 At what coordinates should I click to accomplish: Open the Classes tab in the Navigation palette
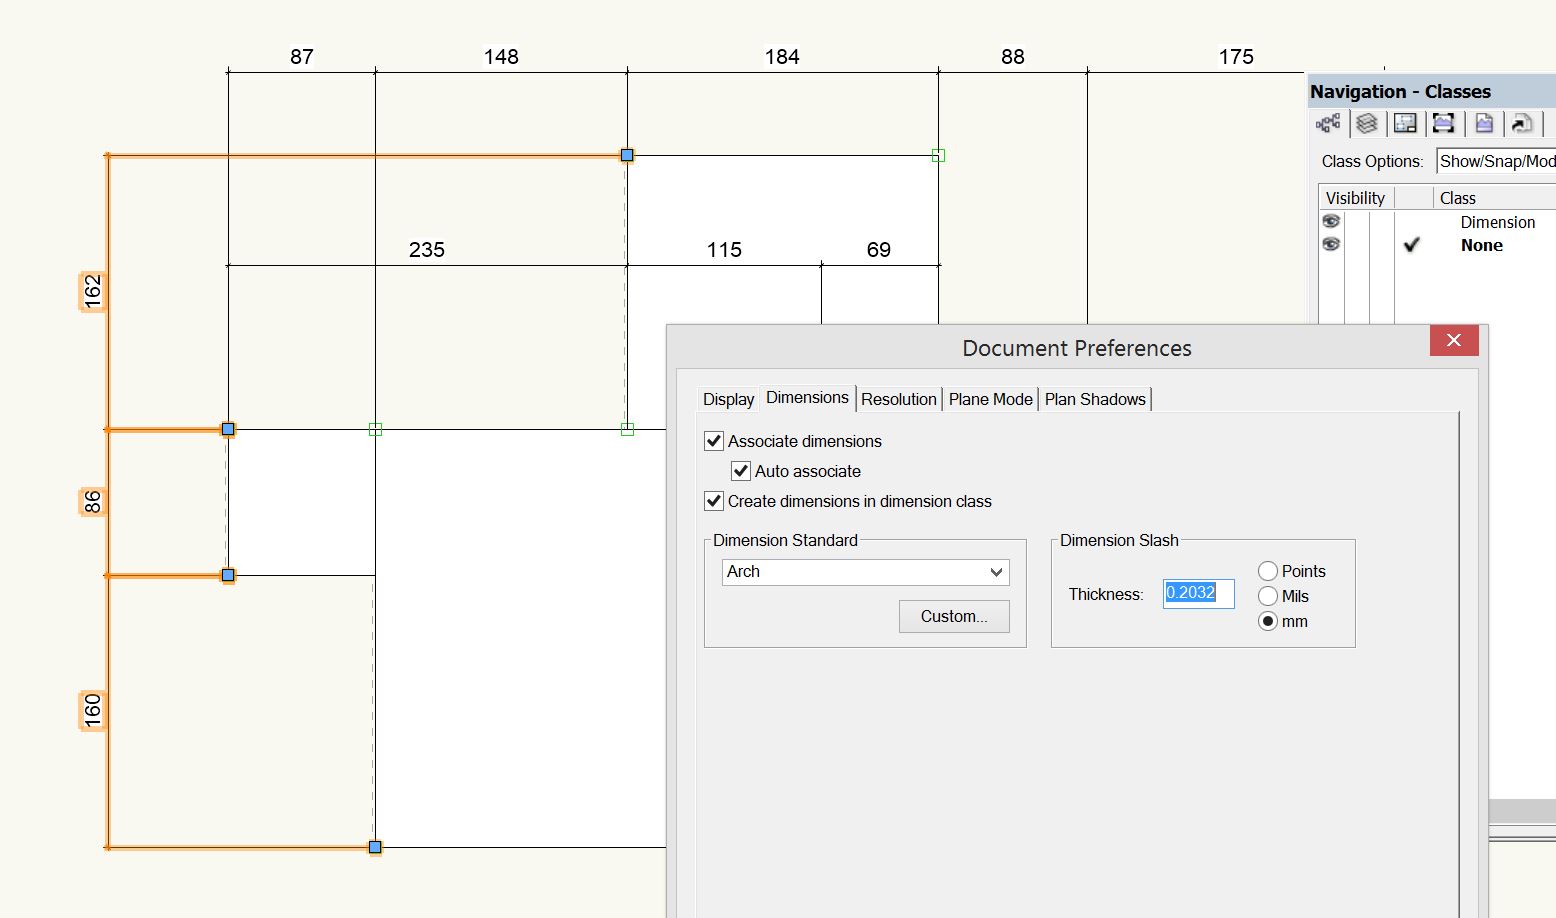point(1328,123)
